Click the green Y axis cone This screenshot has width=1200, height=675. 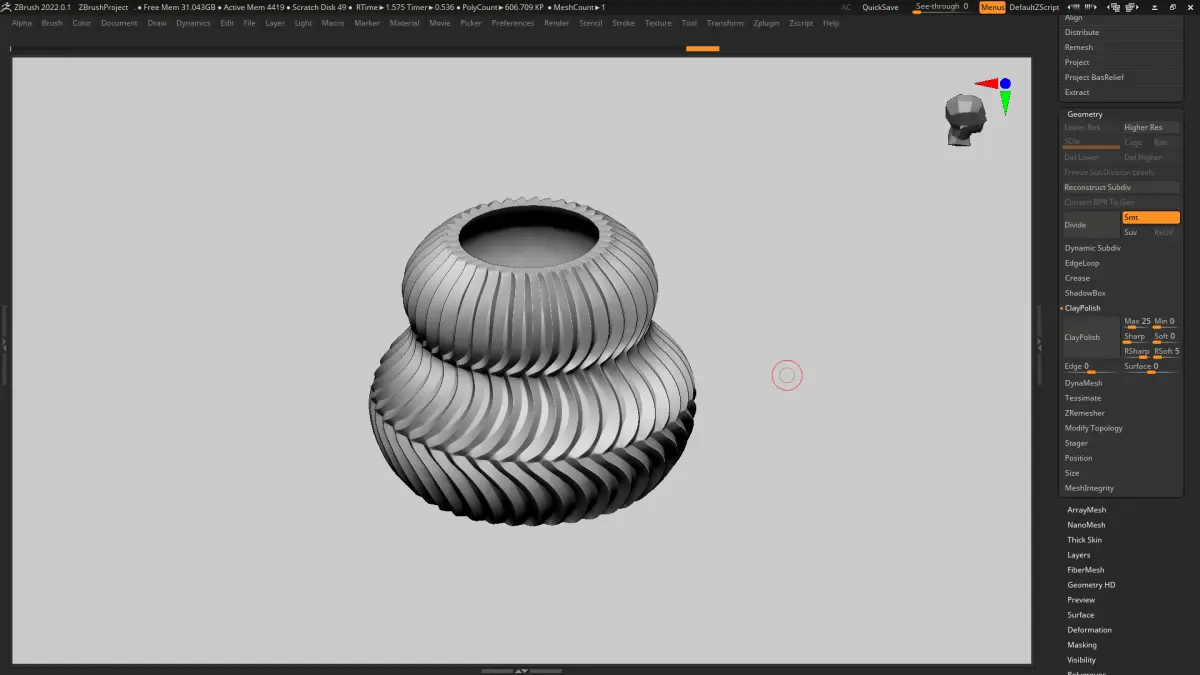pyautogui.click(x=1005, y=102)
